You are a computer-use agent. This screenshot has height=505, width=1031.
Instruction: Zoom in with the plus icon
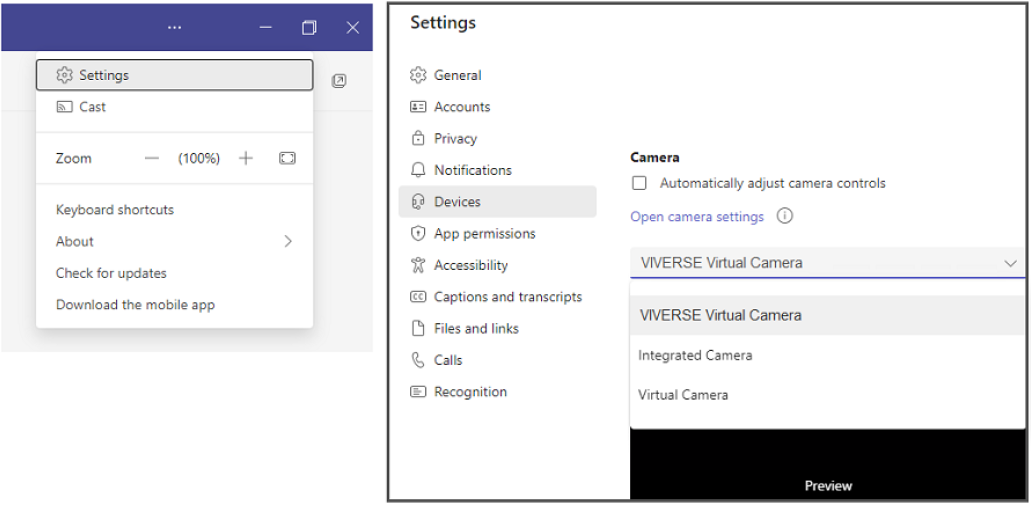point(246,158)
